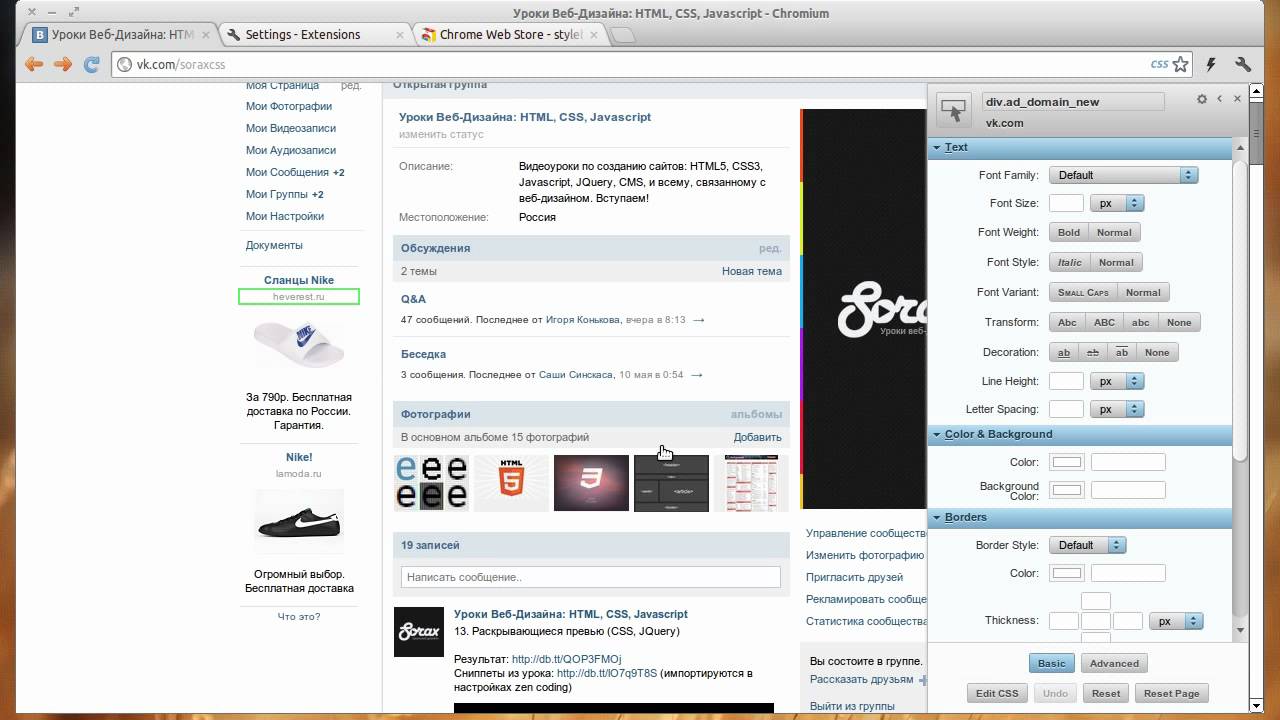Select strikethrough ab decoration

[1093, 352]
